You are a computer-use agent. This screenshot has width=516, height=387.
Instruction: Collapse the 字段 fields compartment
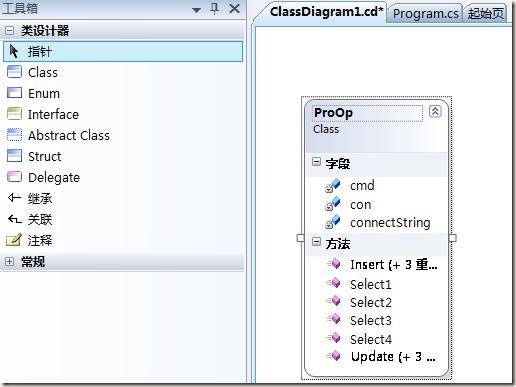[316, 162]
